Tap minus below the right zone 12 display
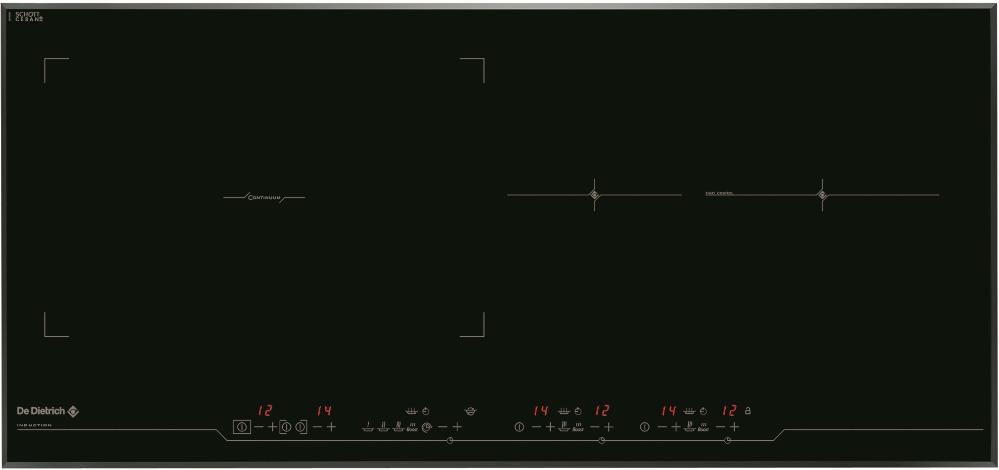The width and height of the screenshot is (999, 470). tap(720, 427)
